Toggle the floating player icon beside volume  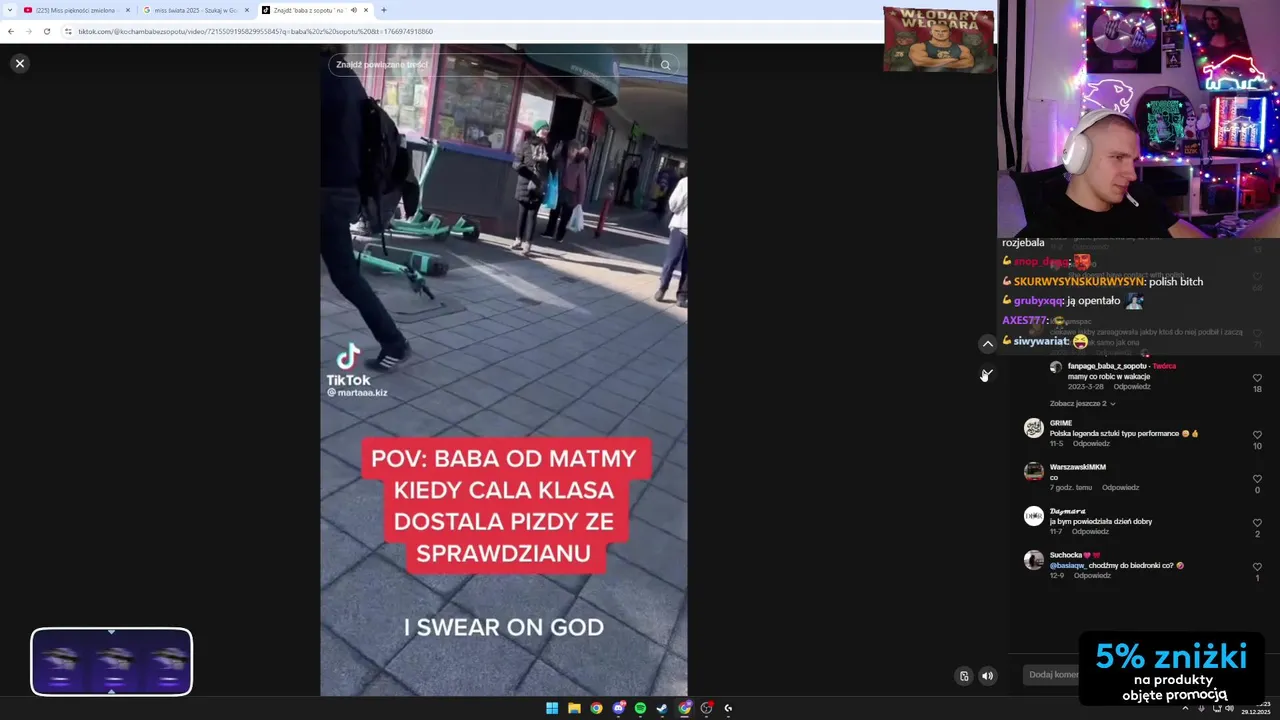[964, 676]
